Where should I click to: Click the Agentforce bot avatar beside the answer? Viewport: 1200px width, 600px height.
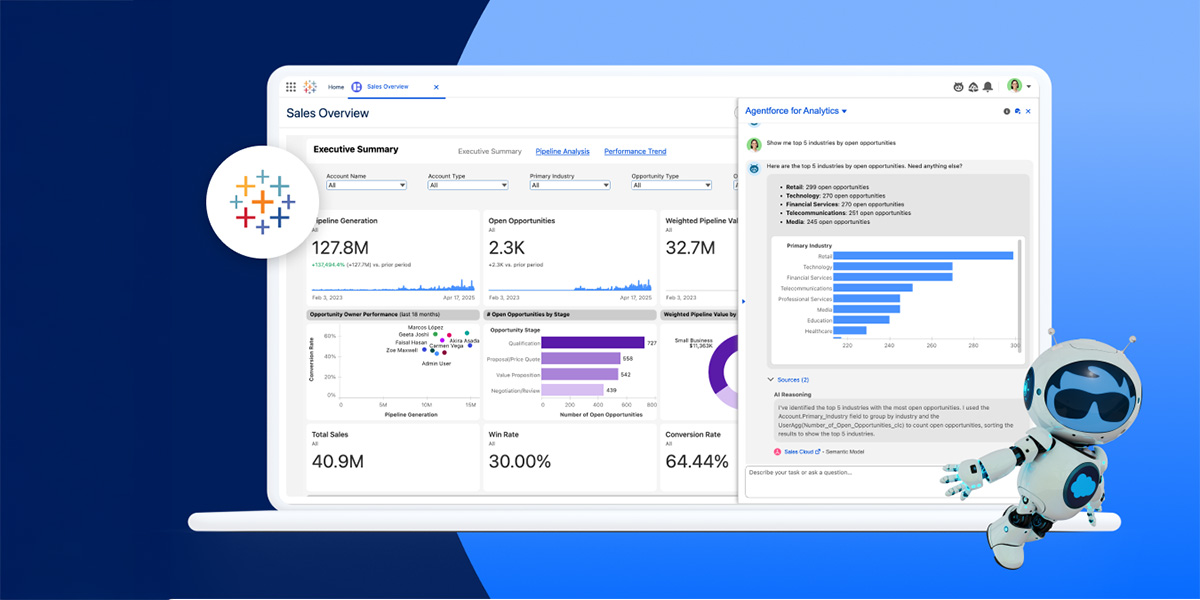[x=755, y=167]
